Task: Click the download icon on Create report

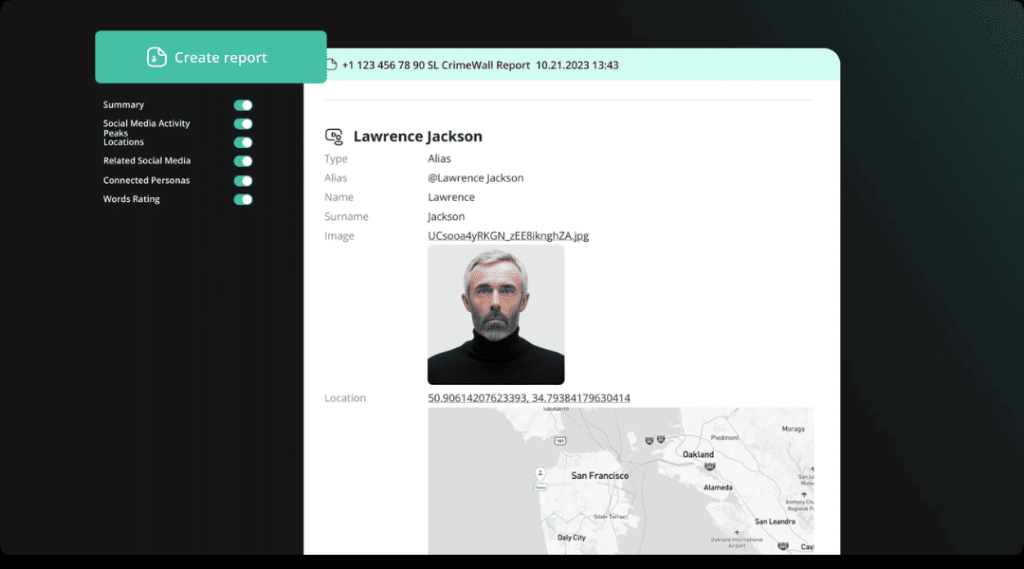Action: [156, 57]
